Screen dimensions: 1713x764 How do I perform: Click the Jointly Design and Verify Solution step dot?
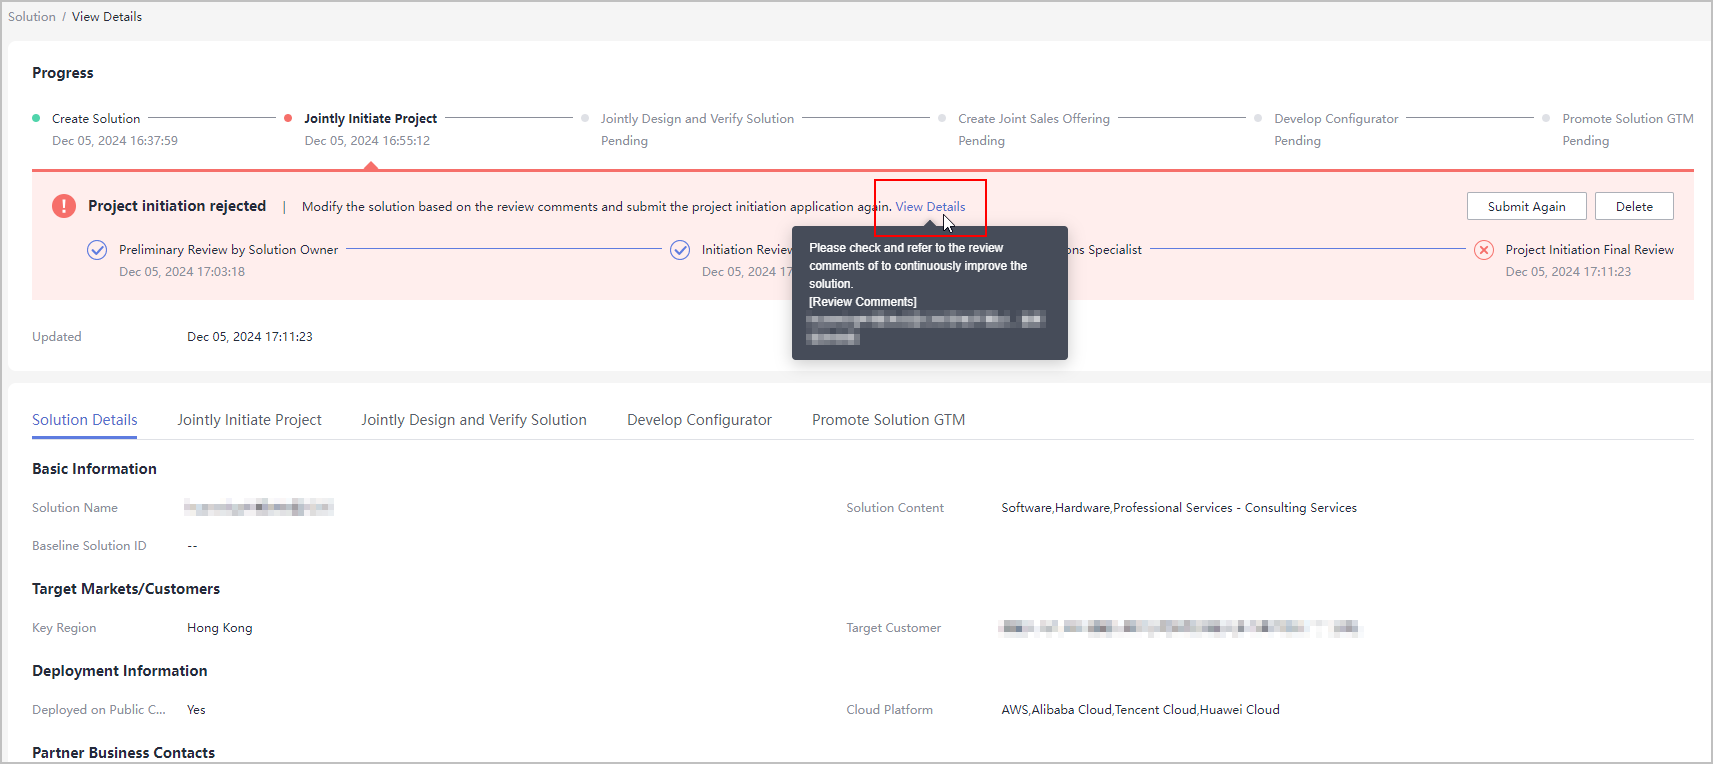tap(585, 118)
